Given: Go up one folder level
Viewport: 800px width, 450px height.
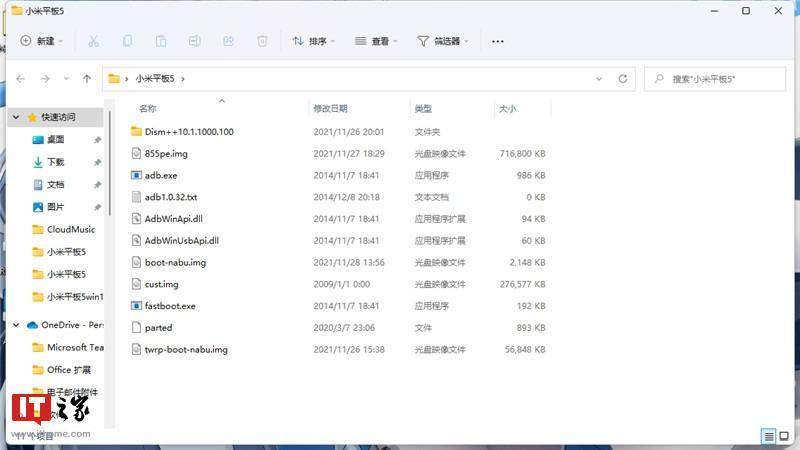Looking at the screenshot, I should (x=87, y=78).
